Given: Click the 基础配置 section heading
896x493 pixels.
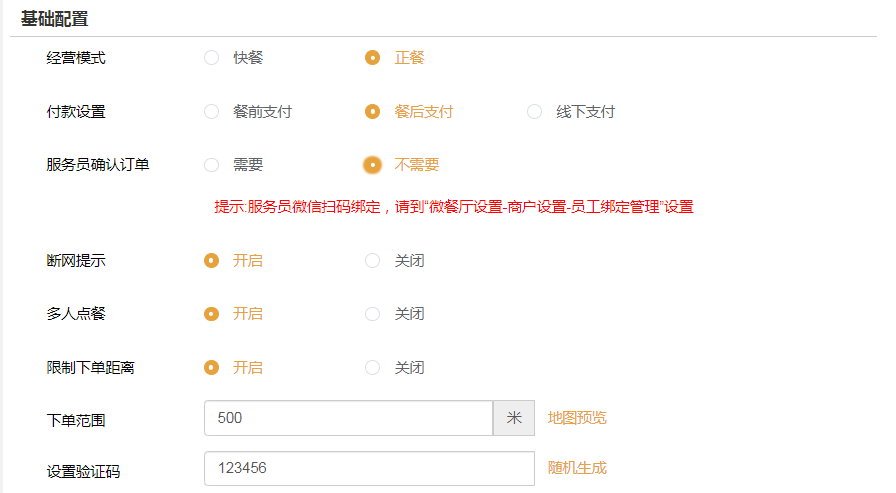Looking at the screenshot, I should click(55, 18).
